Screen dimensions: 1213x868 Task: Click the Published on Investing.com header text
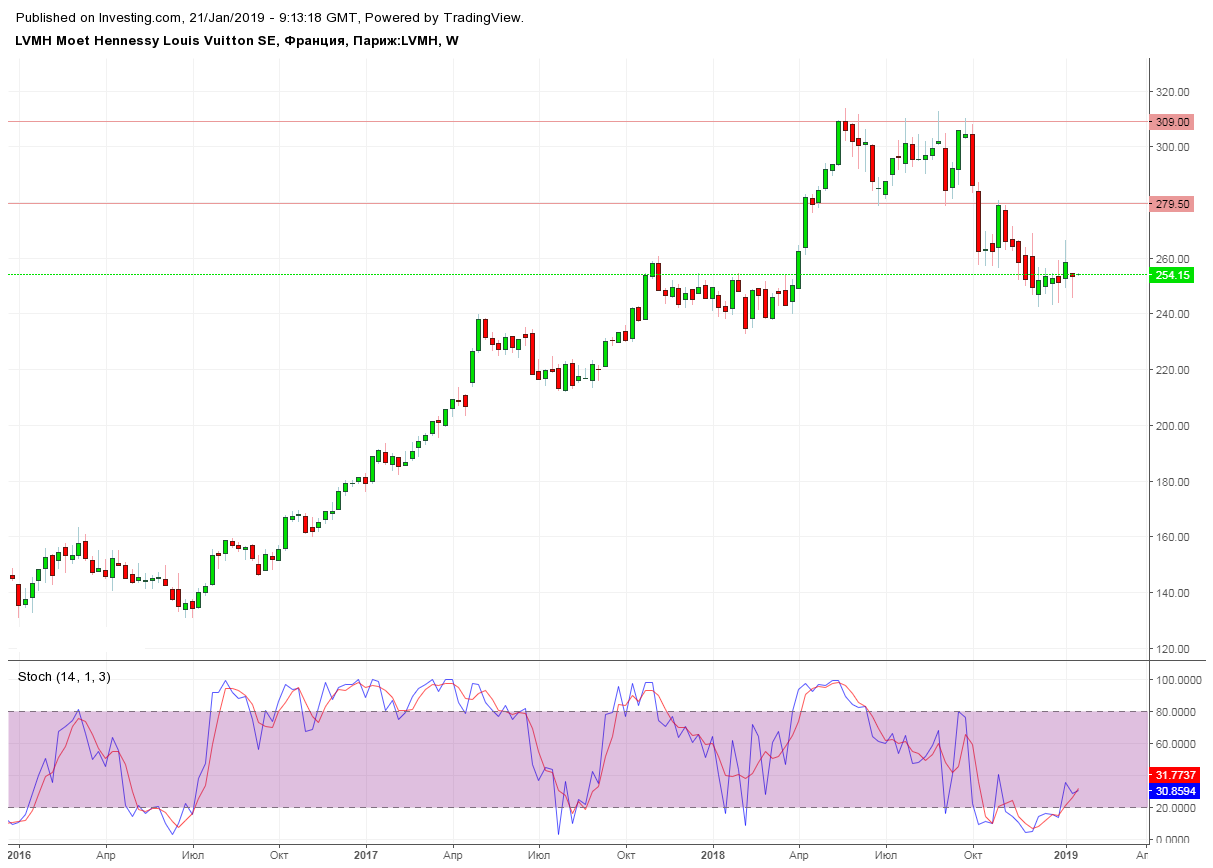(270, 18)
